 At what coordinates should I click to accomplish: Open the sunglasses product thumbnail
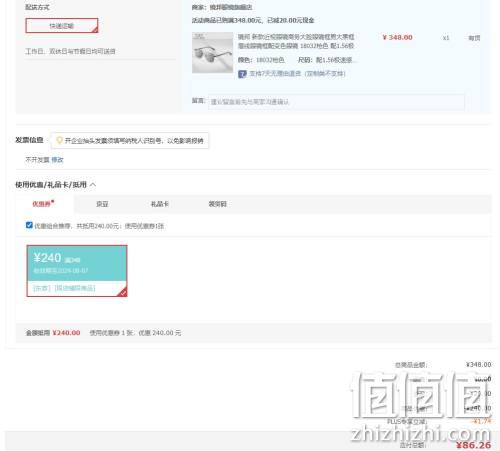coord(212,52)
